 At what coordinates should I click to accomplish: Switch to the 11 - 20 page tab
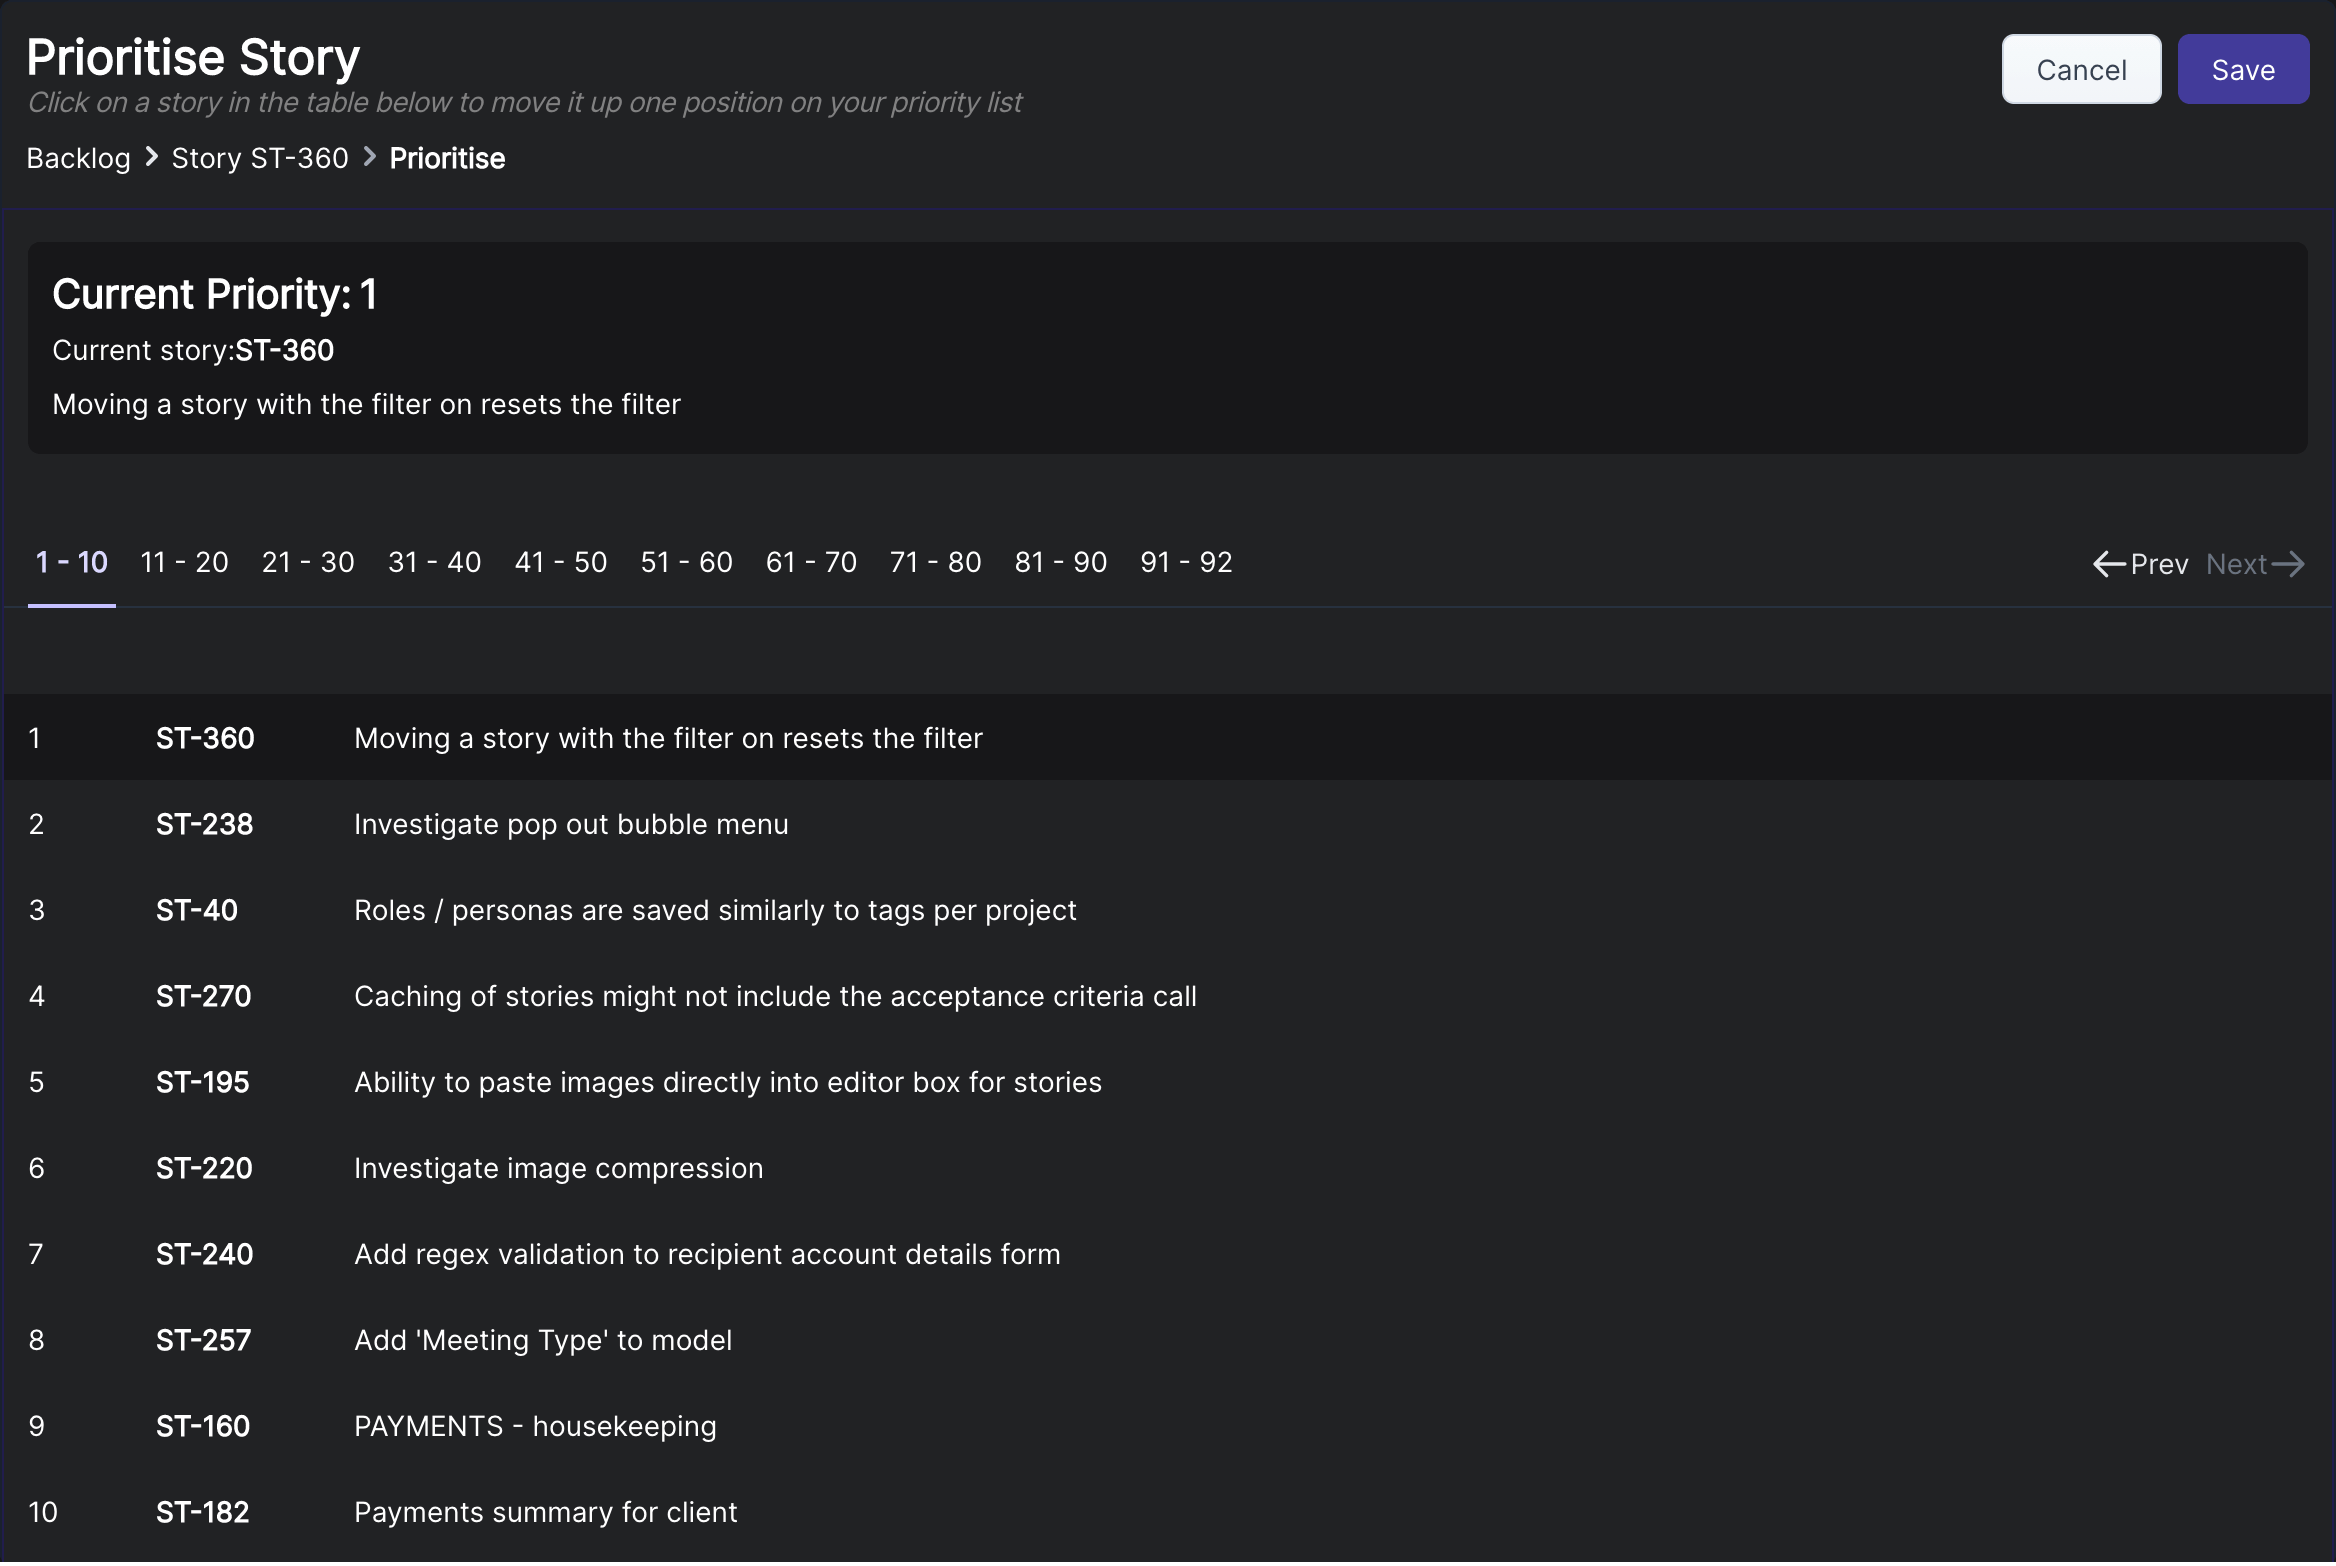pyautogui.click(x=184, y=562)
